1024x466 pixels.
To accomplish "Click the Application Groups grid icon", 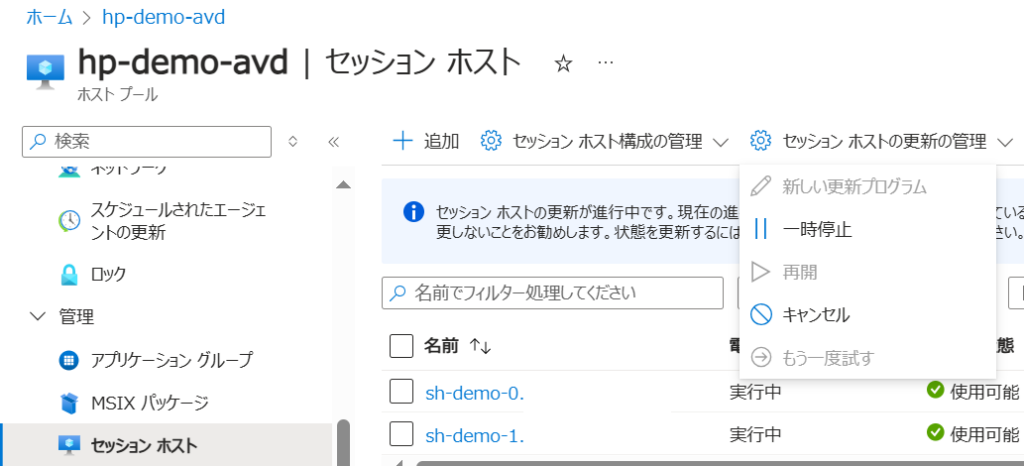I will (x=69, y=360).
